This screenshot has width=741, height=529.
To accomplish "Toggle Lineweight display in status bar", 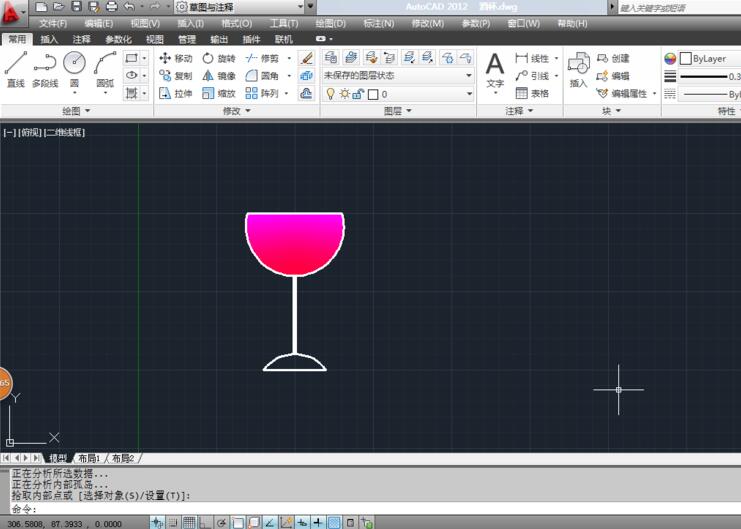I will 318,522.
